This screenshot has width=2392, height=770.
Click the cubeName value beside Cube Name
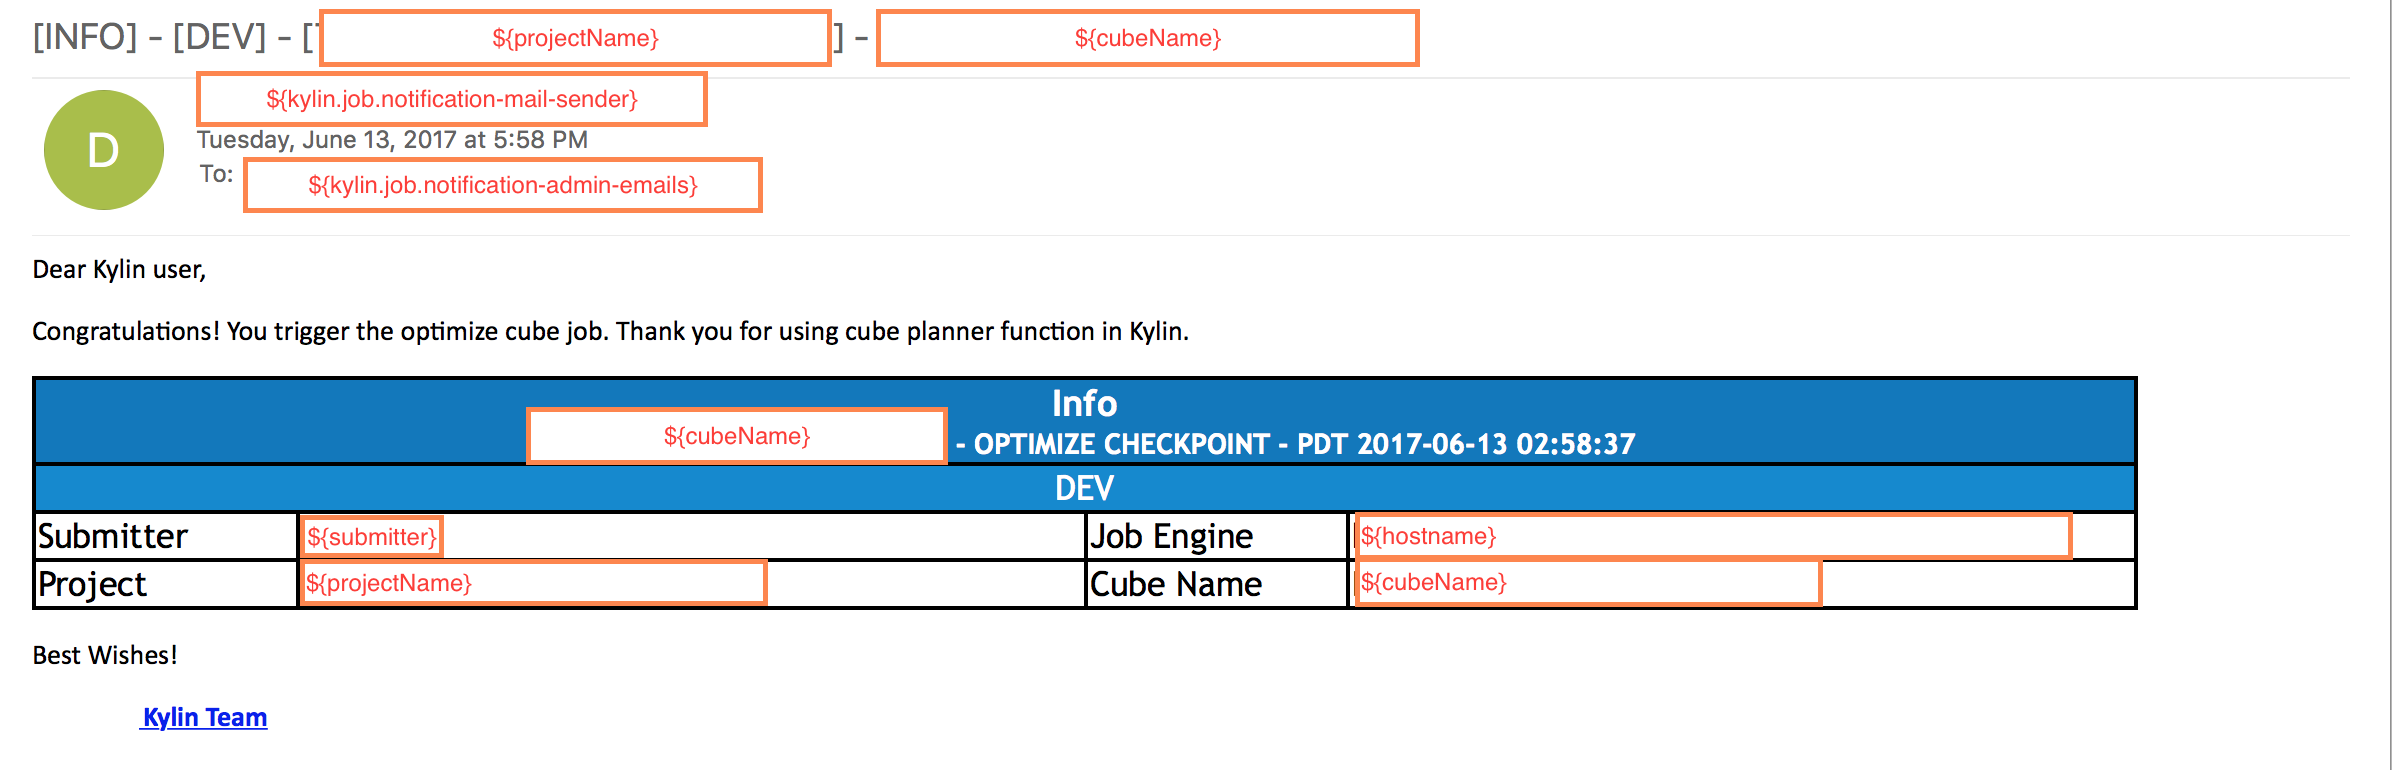[1433, 582]
